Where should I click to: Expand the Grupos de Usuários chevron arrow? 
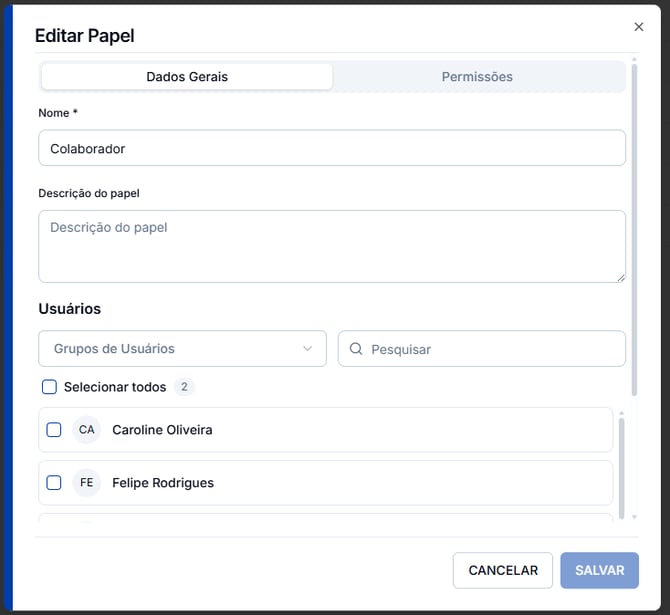[307, 348]
